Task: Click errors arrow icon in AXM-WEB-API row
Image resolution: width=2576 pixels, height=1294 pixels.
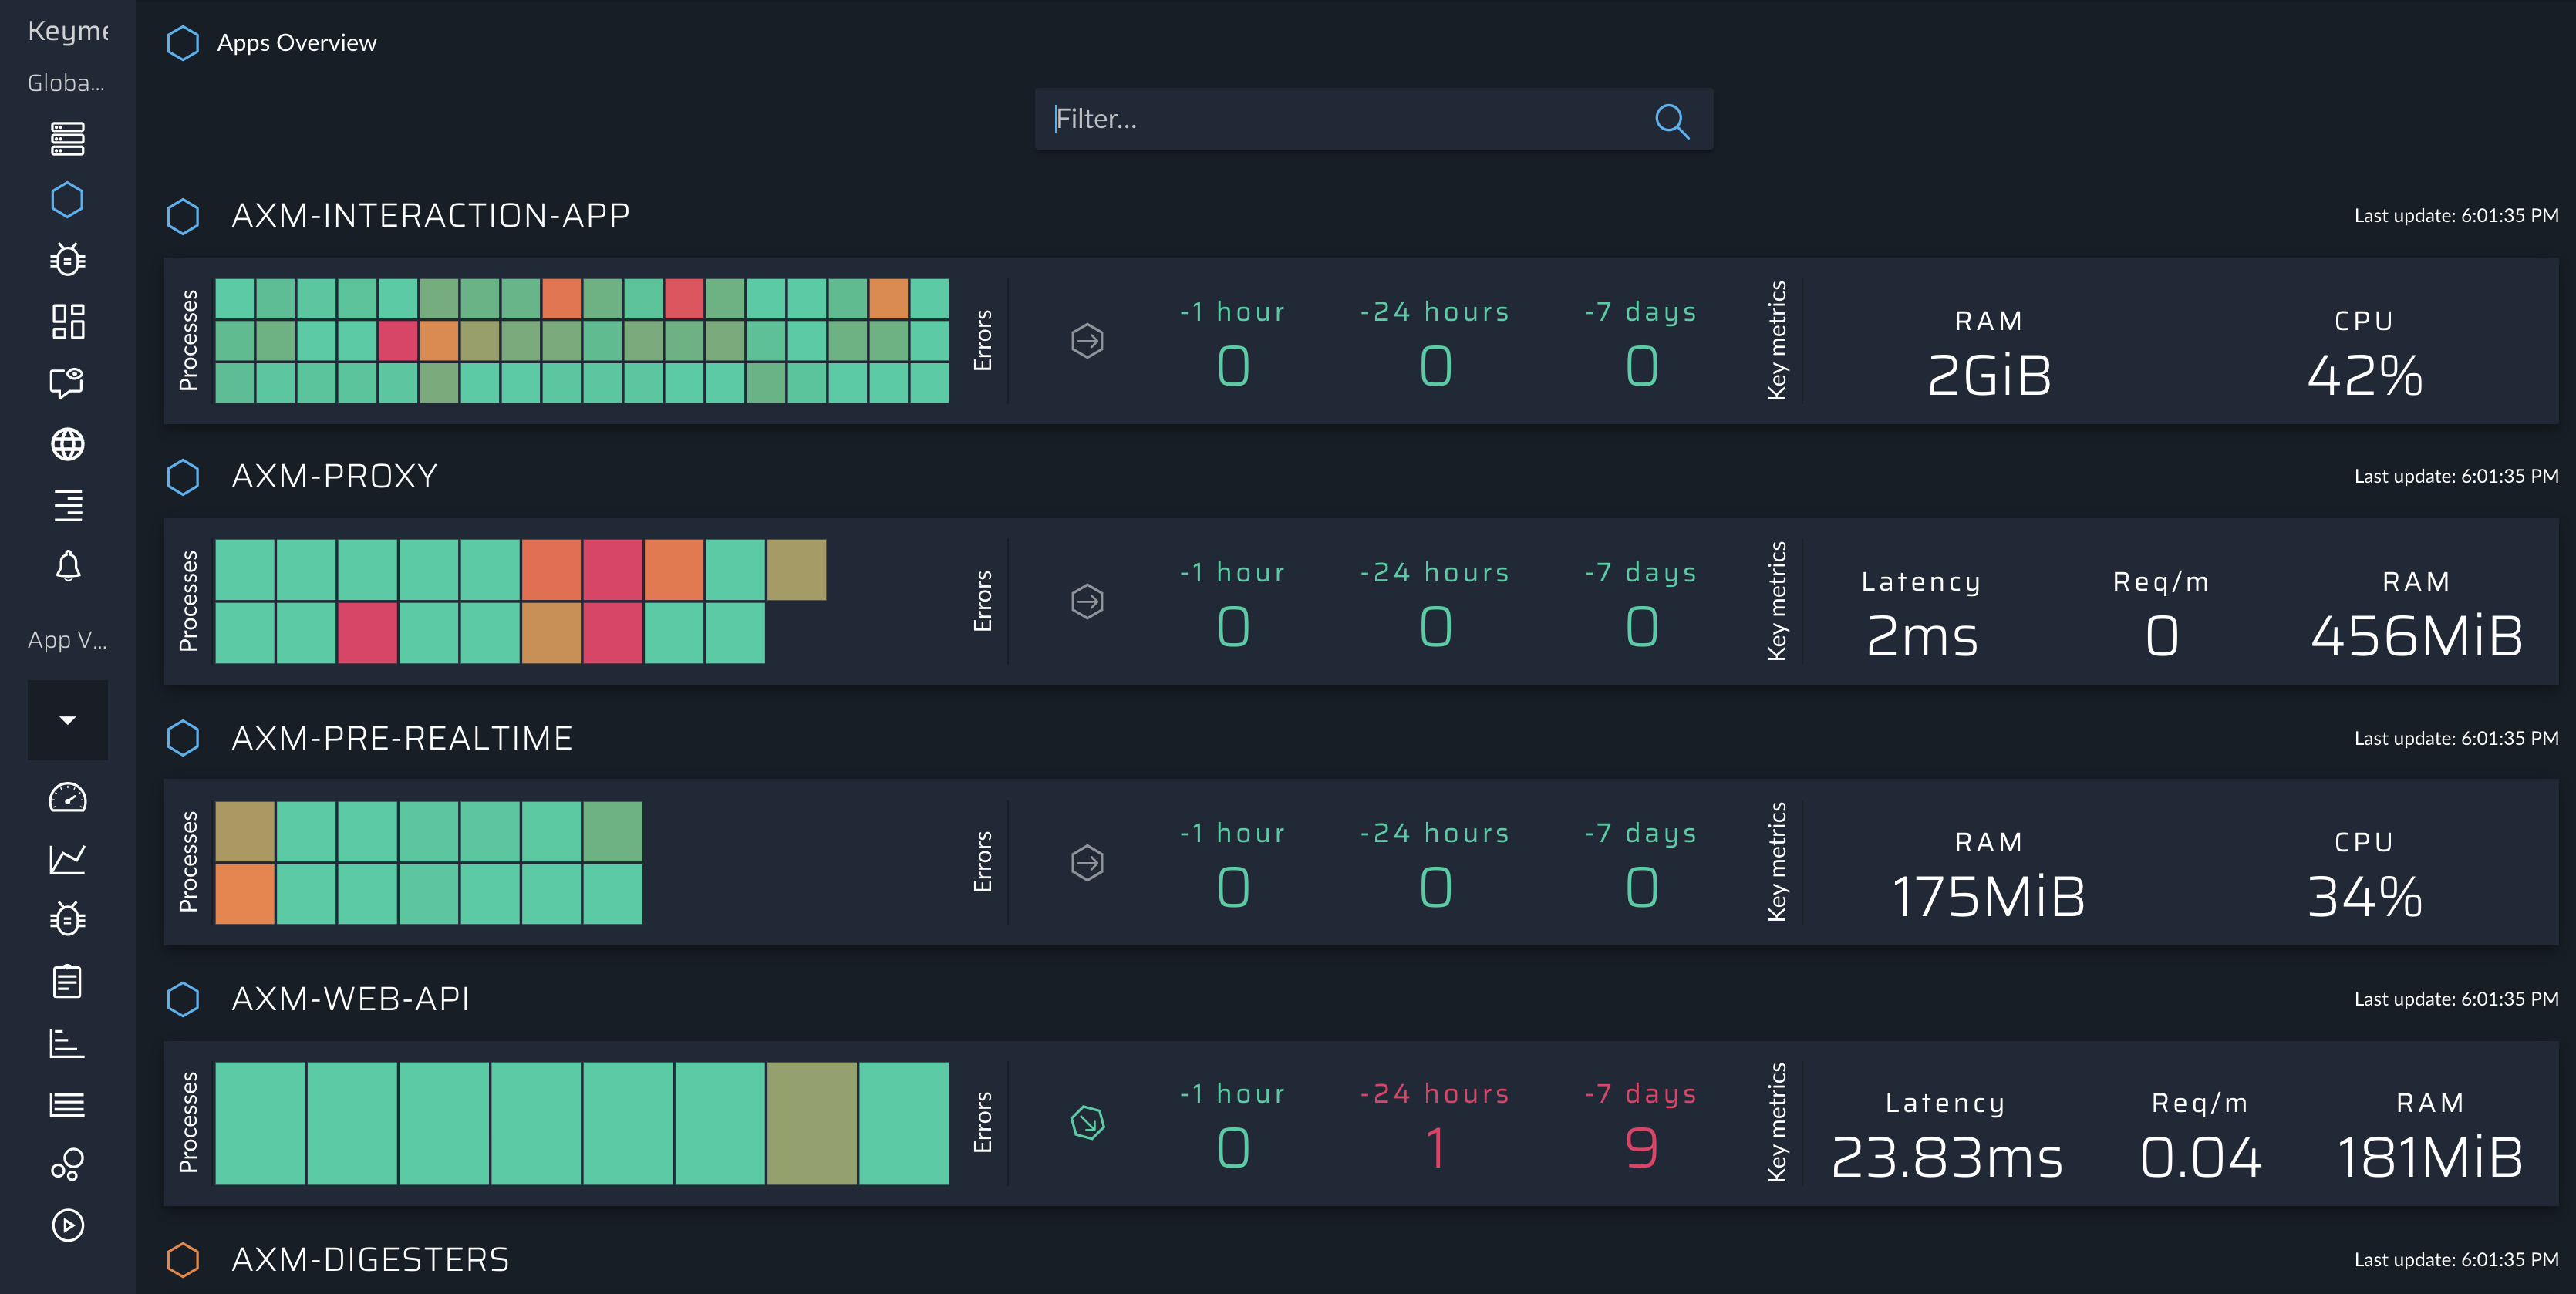Action: [1087, 1122]
